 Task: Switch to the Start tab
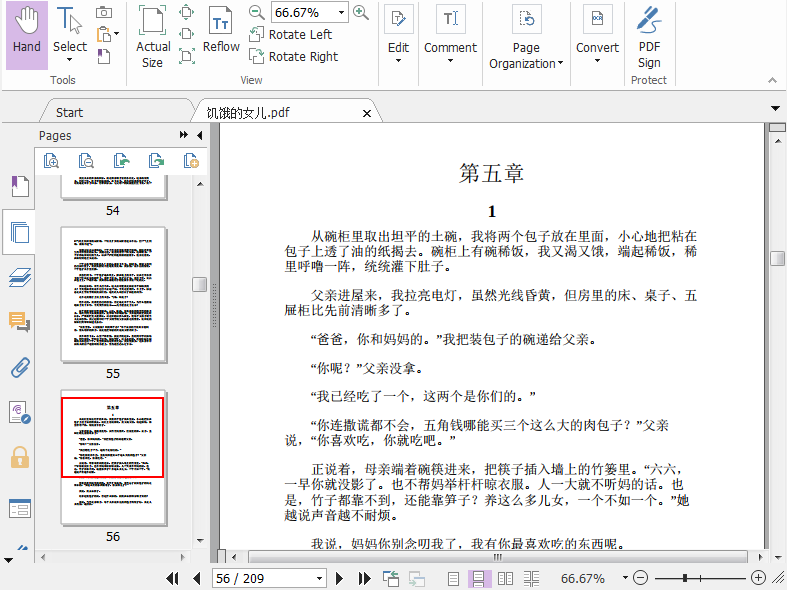point(69,112)
